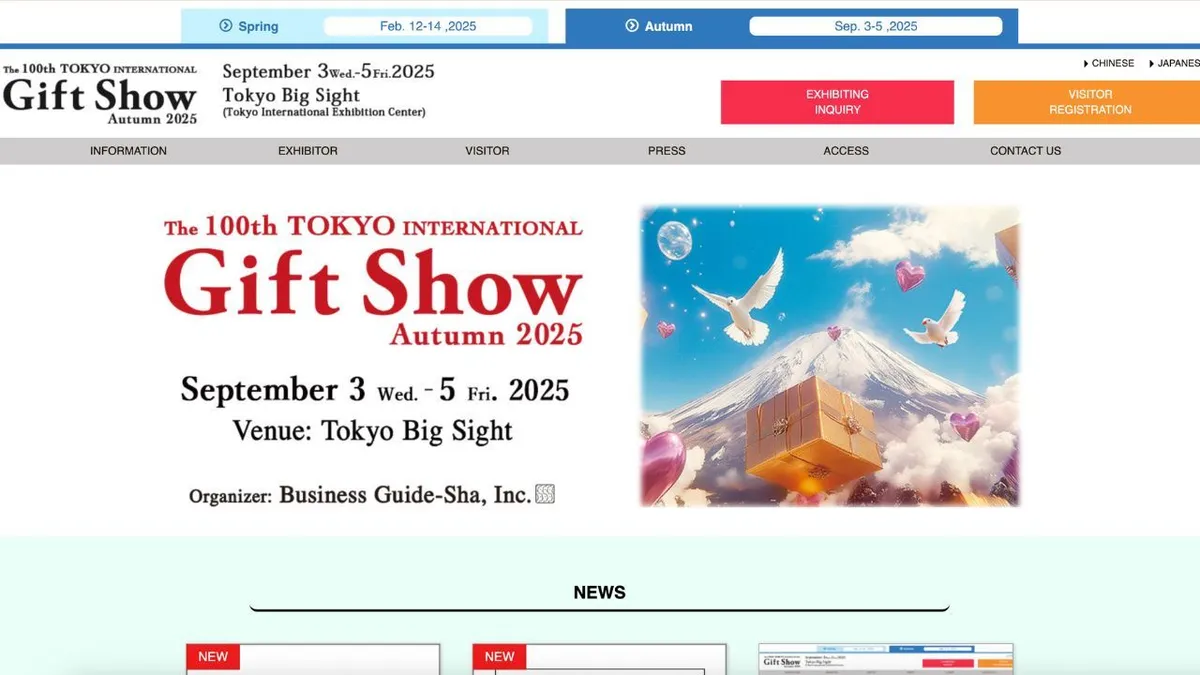The height and width of the screenshot is (675, 1200).
Task: Open the ACCESS menu
Action: pos(846,151)
